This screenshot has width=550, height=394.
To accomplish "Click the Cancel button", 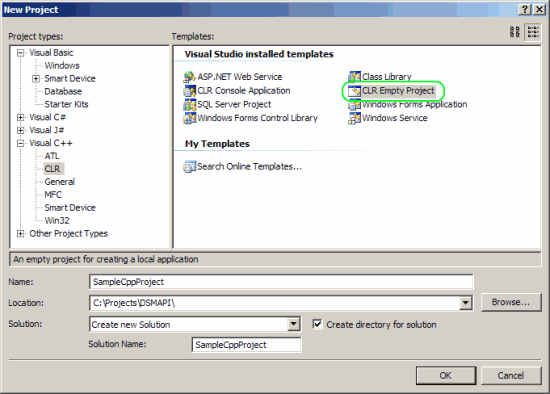I will (x=511, y=375).
